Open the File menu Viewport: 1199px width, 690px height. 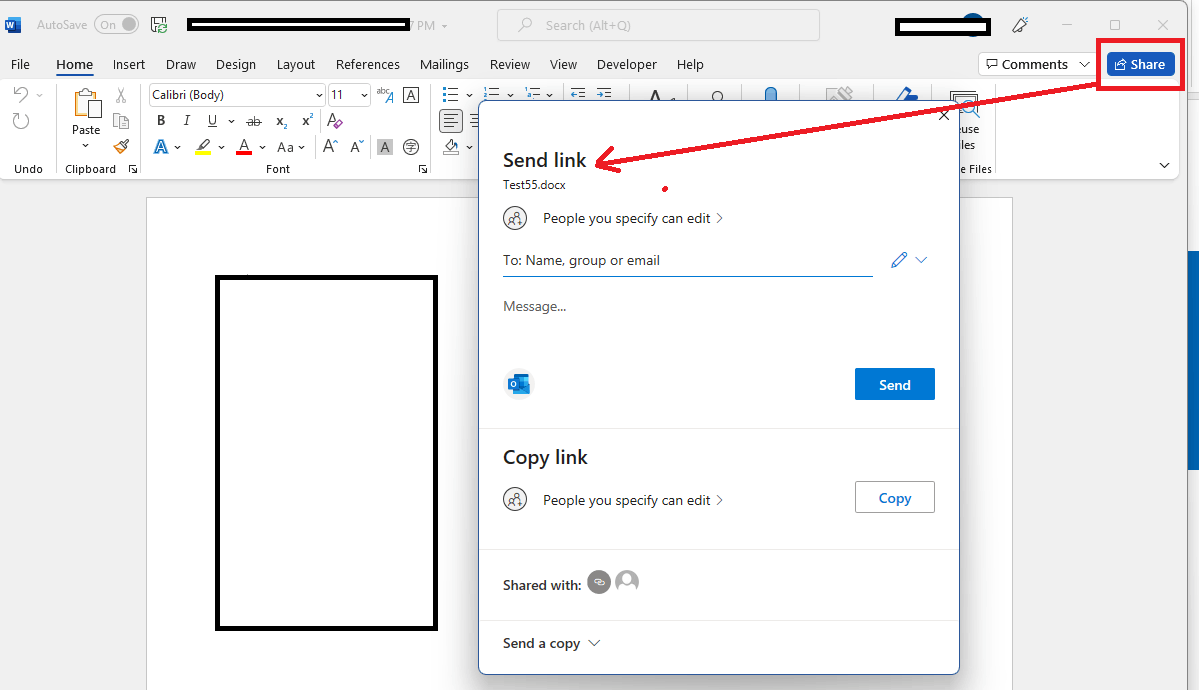[20, 64]
